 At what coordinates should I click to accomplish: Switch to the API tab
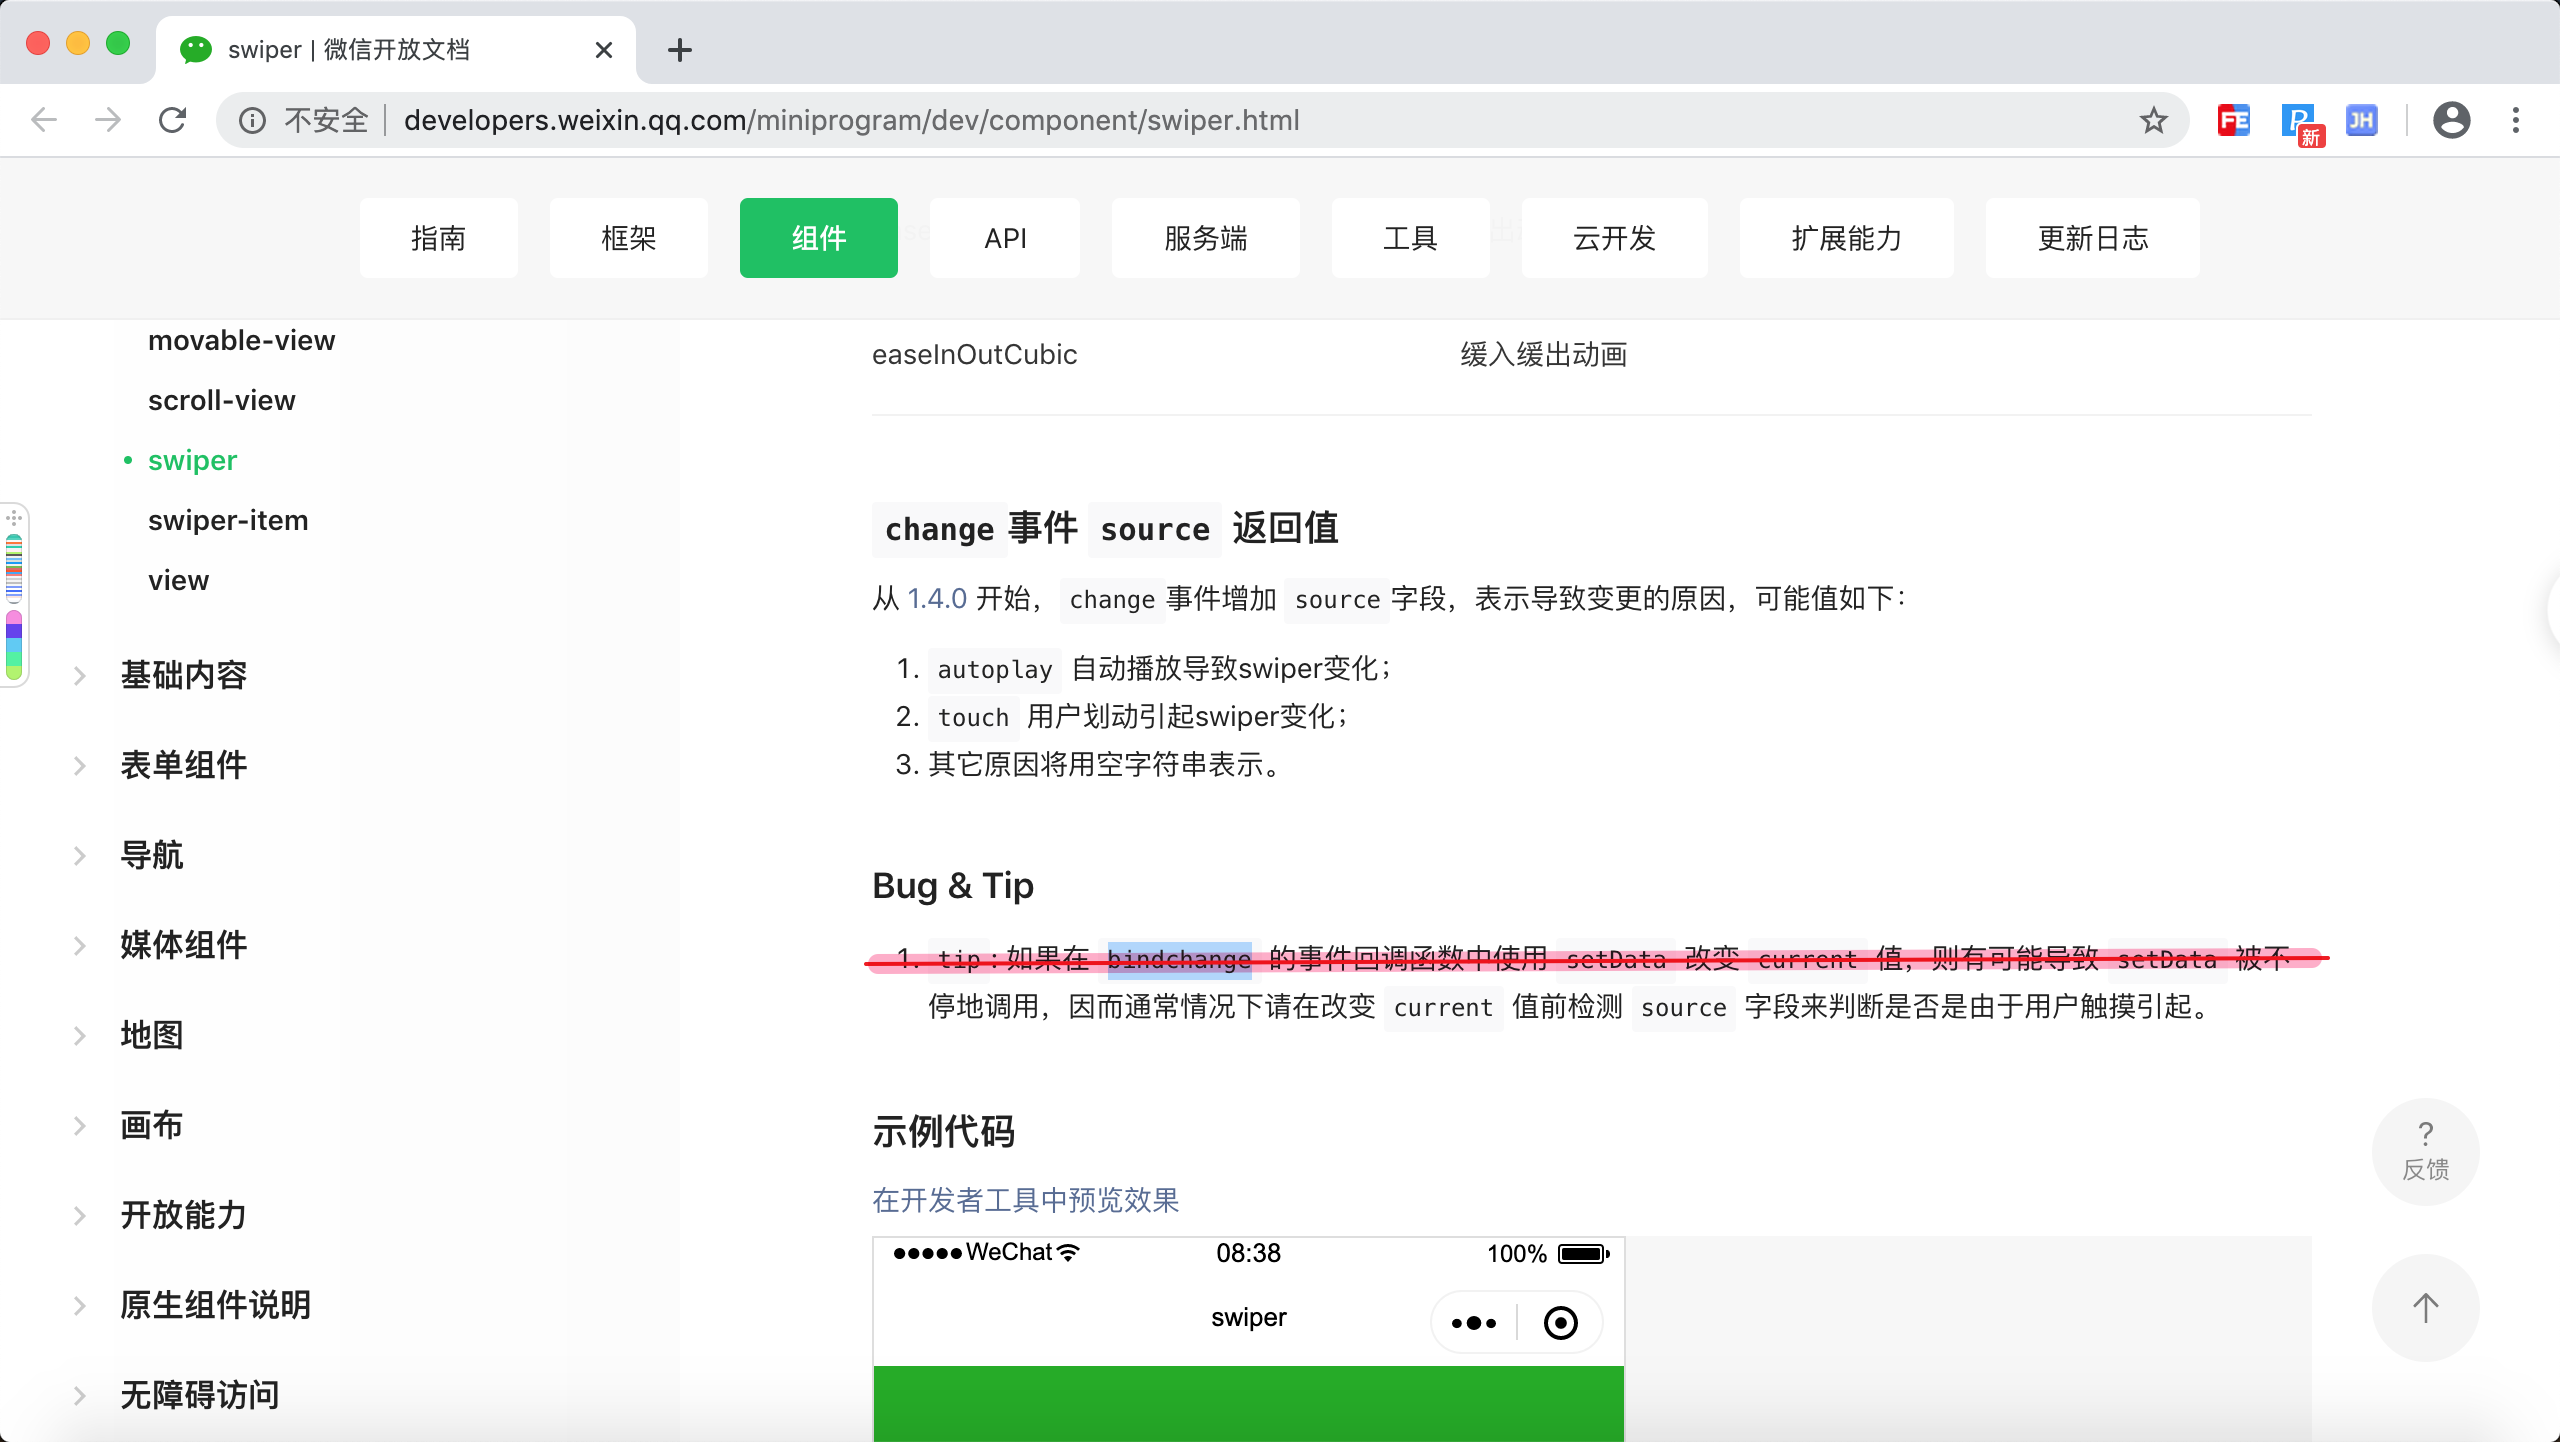1005,238
